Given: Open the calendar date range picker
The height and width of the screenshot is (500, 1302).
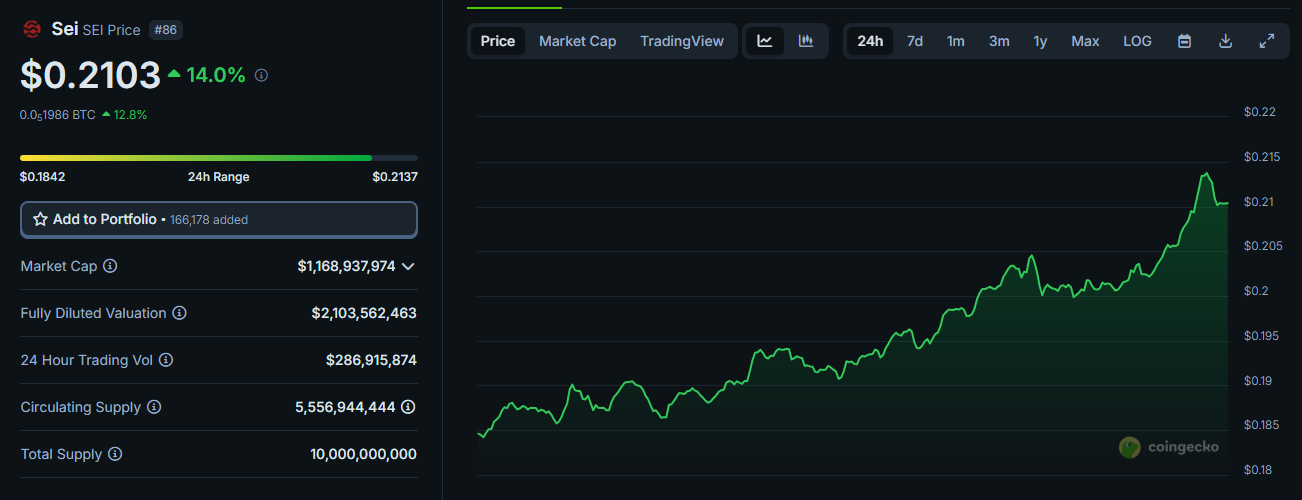Looking at the screenshot, I should pyautogui.click(x=1184, y=41).
